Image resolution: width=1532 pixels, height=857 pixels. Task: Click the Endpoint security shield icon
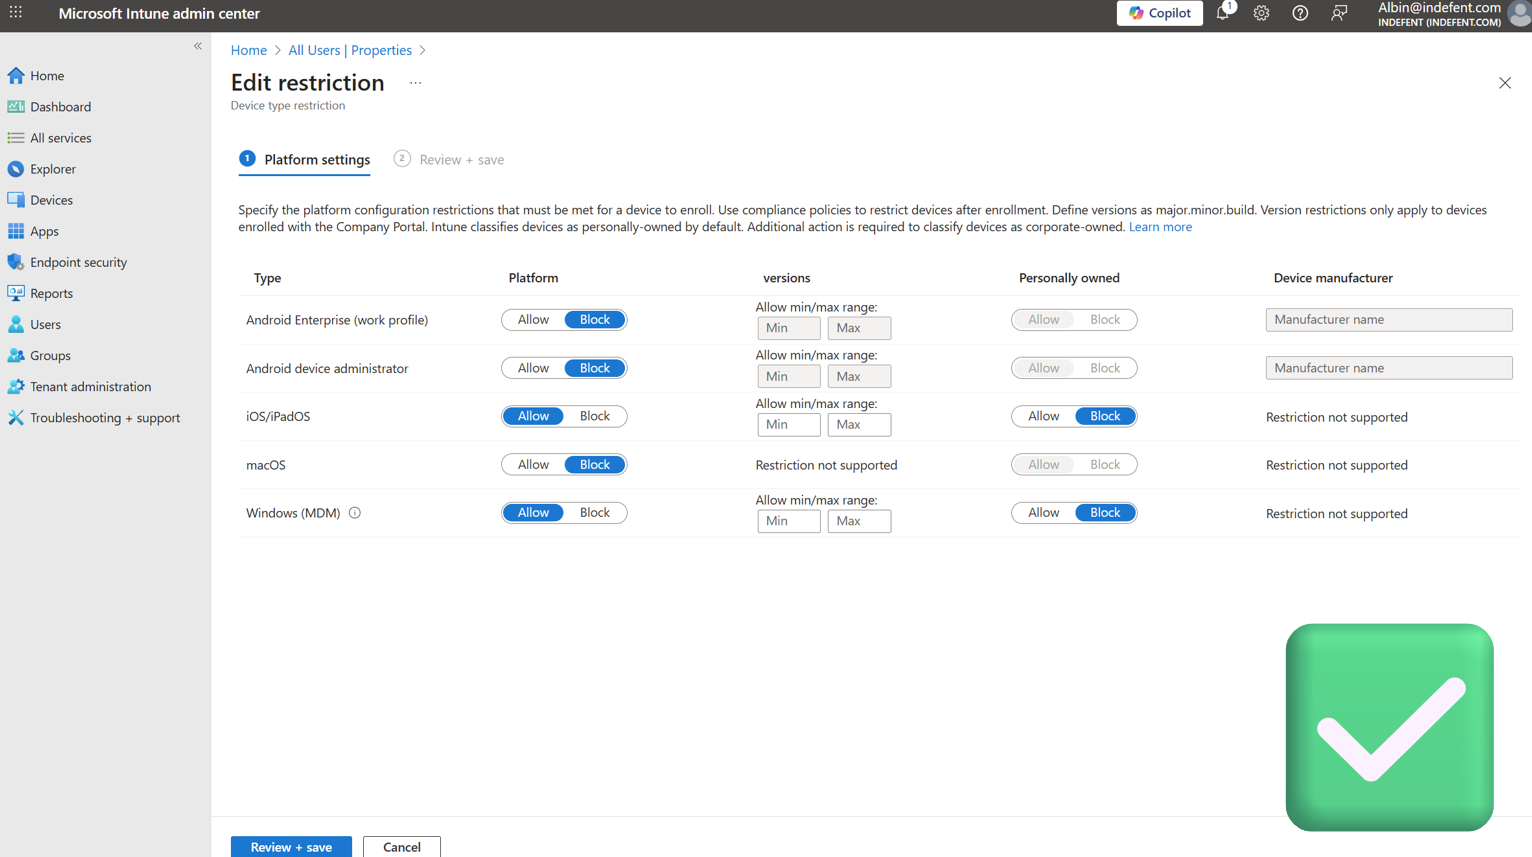(16, 262)
